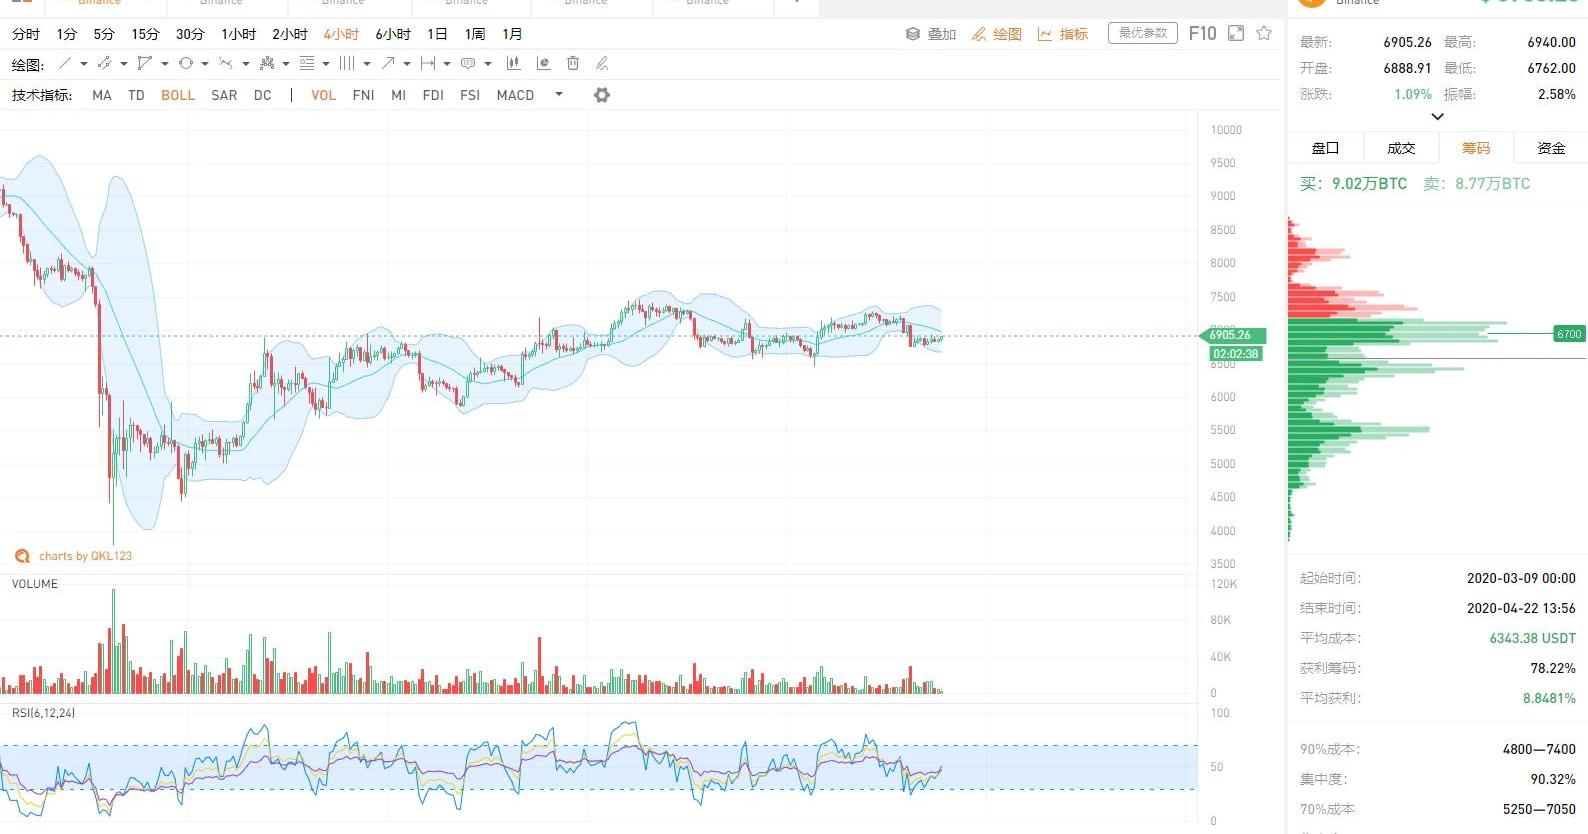Open wave tool dropdown arrow

[x=245, y=64]
